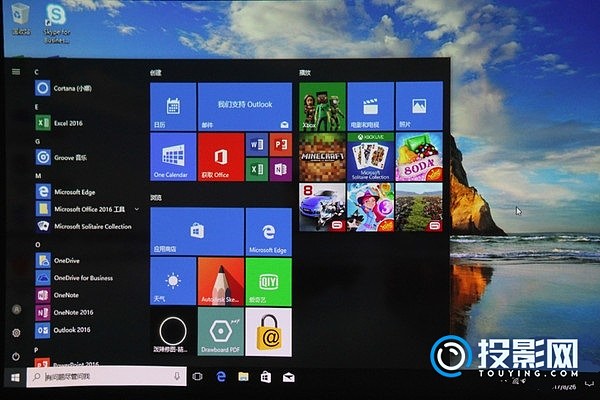Open the Weather tile

[173, 282]
